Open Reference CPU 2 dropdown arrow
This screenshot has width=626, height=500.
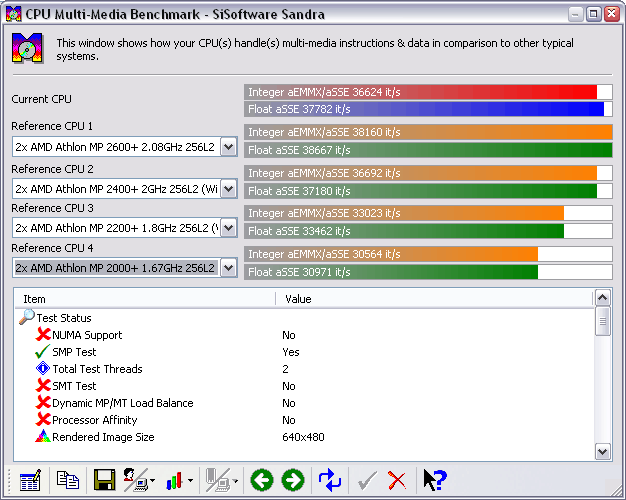[x=229, y=188]
